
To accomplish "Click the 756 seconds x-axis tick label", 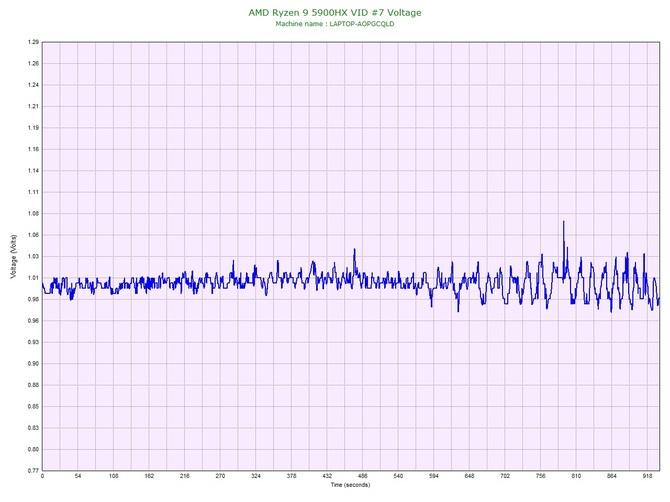I will click(541, 476).
